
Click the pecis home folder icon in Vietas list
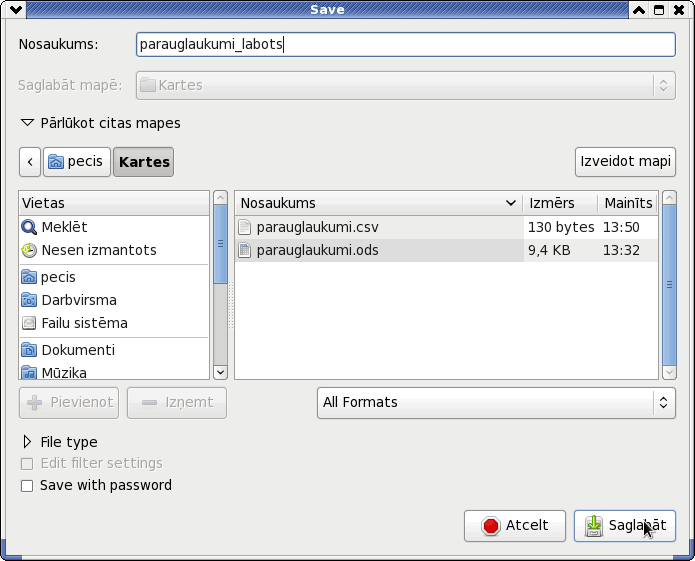click(x=29, y=277)
